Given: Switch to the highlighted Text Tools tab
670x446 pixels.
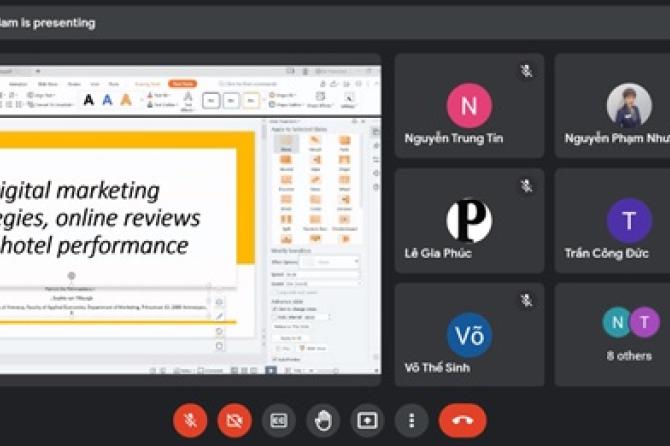Looking at the screenshot, I should [182, 84].
